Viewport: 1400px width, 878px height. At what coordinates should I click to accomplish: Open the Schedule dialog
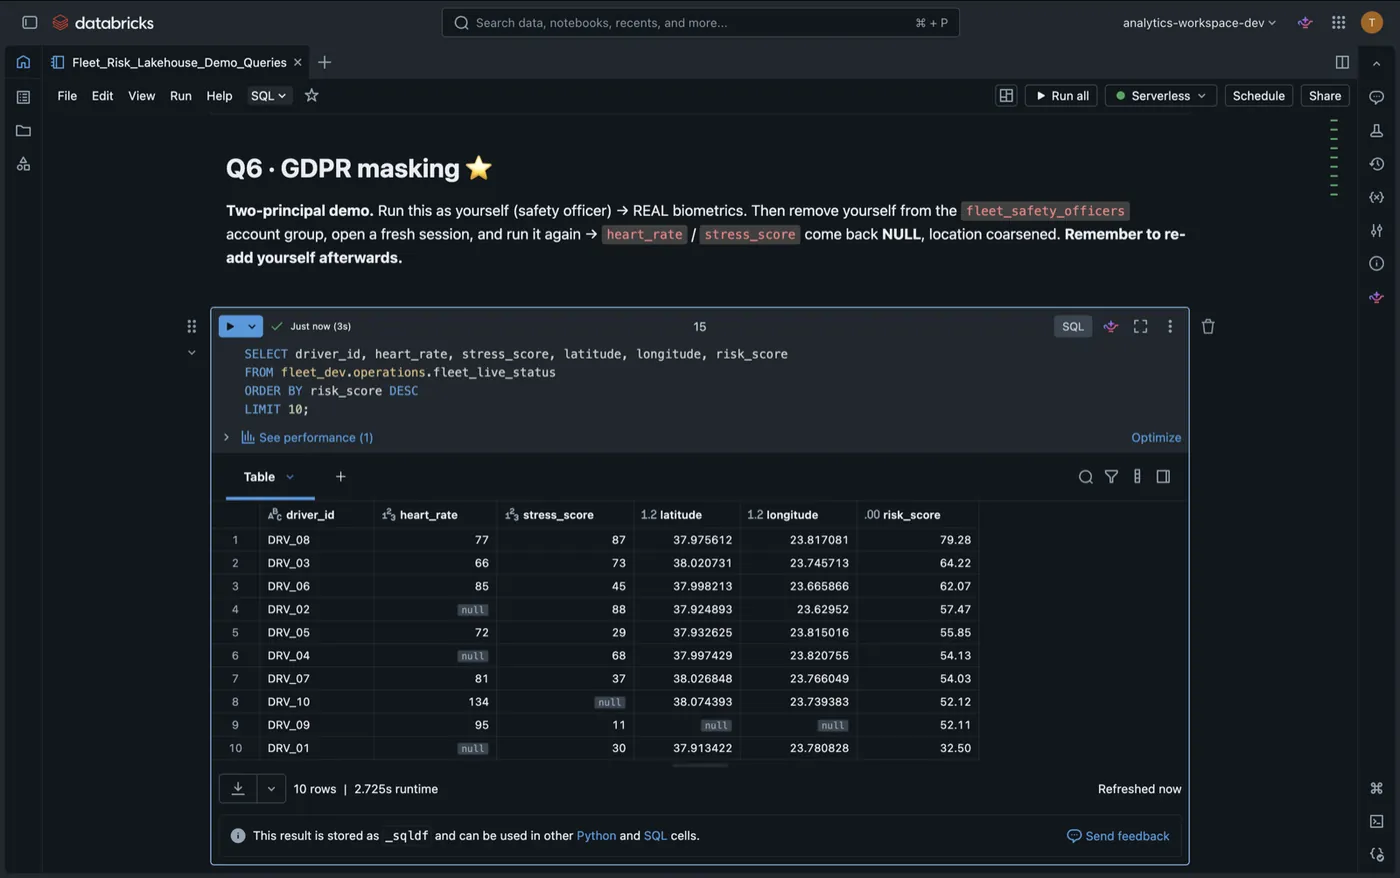(1258, 95)
